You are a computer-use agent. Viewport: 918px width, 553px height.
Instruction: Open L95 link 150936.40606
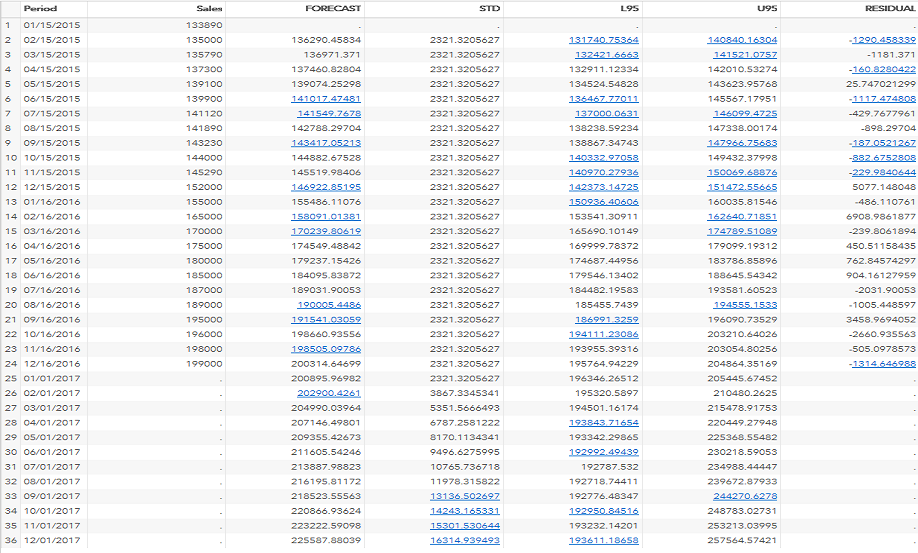coord(604,202)
